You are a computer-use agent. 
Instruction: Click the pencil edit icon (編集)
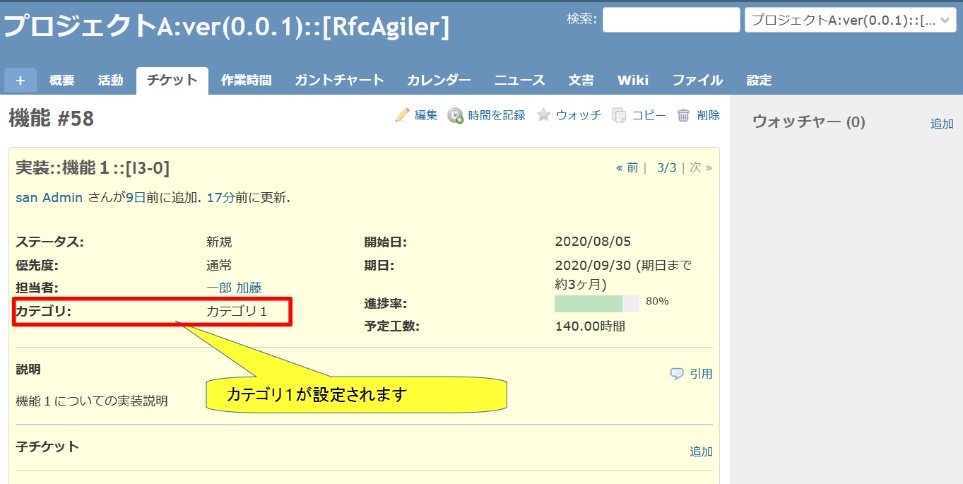click(x=403, y=115)
